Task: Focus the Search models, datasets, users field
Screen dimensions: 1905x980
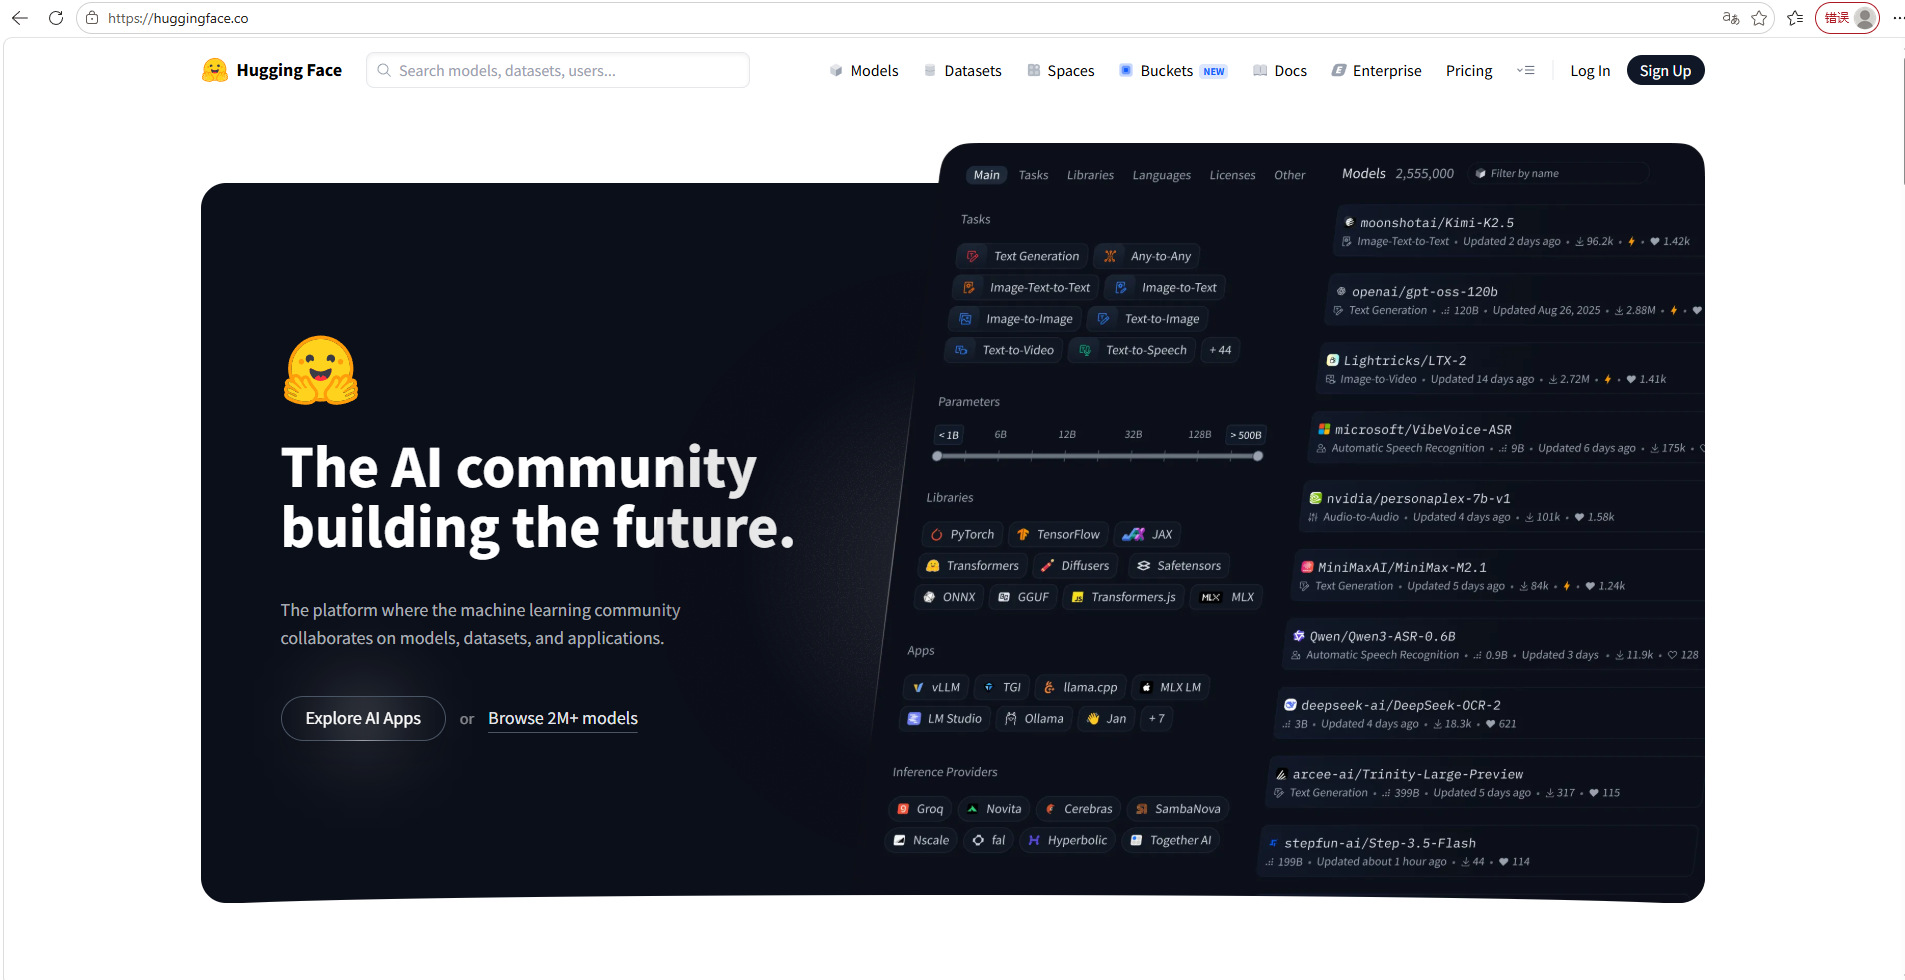Action: click(558, 70)
